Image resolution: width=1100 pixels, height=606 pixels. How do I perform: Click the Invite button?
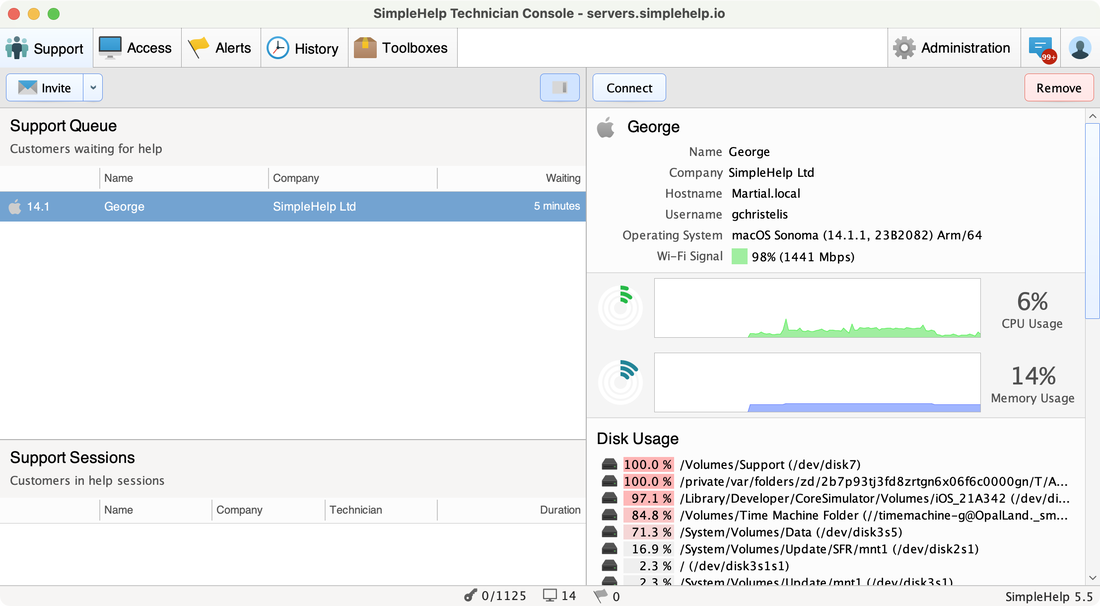45,88
